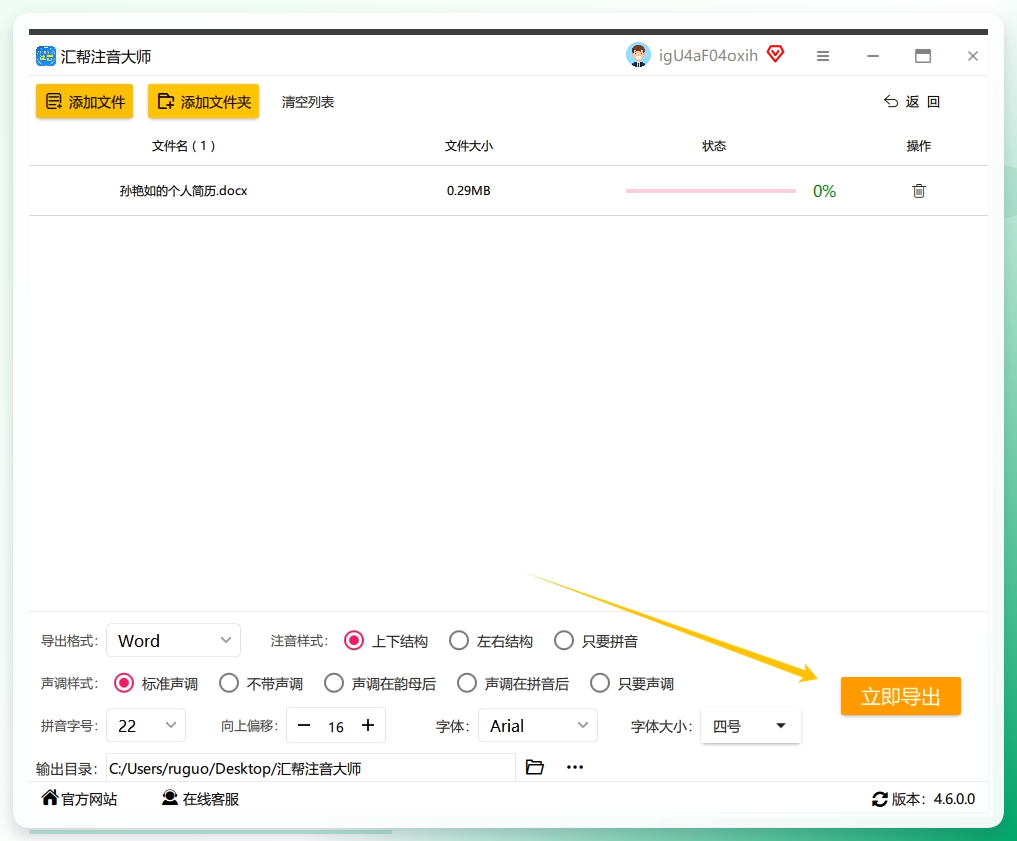Screen dimensions: 1017x841
Task: Decrease 向上偏移 with minus button
Action: point(304,725)
